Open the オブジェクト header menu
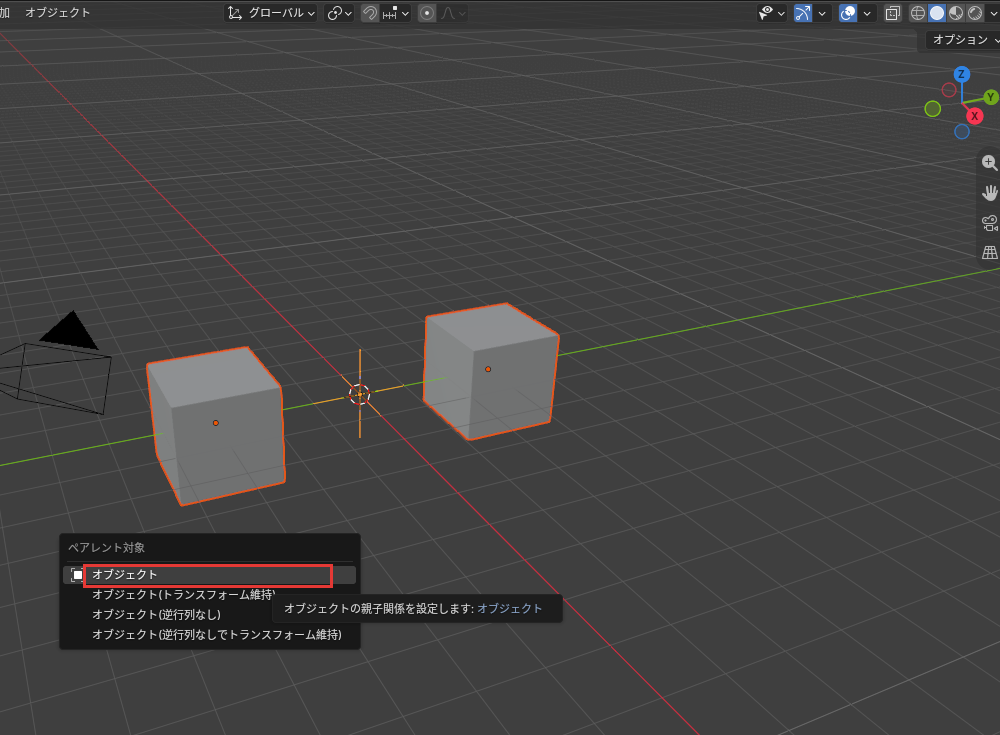The height and width of the screenshot is (735, 1000). click(57, 13)
